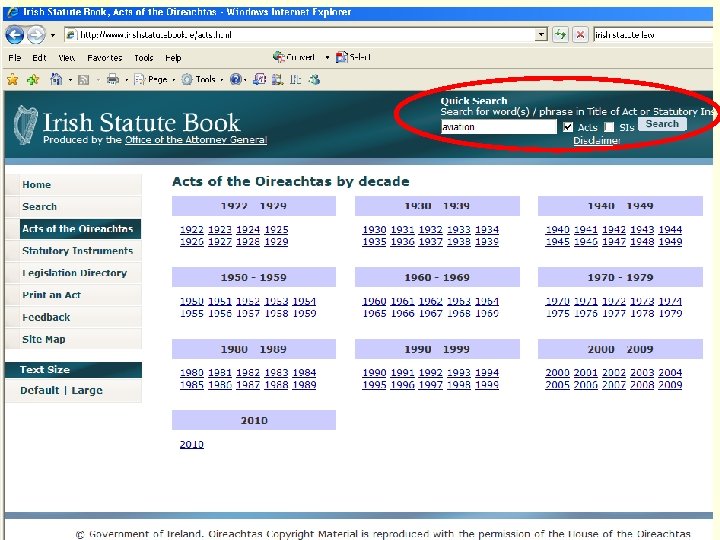Open the 1996 acts link
This screenshot has height=540, width=720.
click(x=402, y=385)
